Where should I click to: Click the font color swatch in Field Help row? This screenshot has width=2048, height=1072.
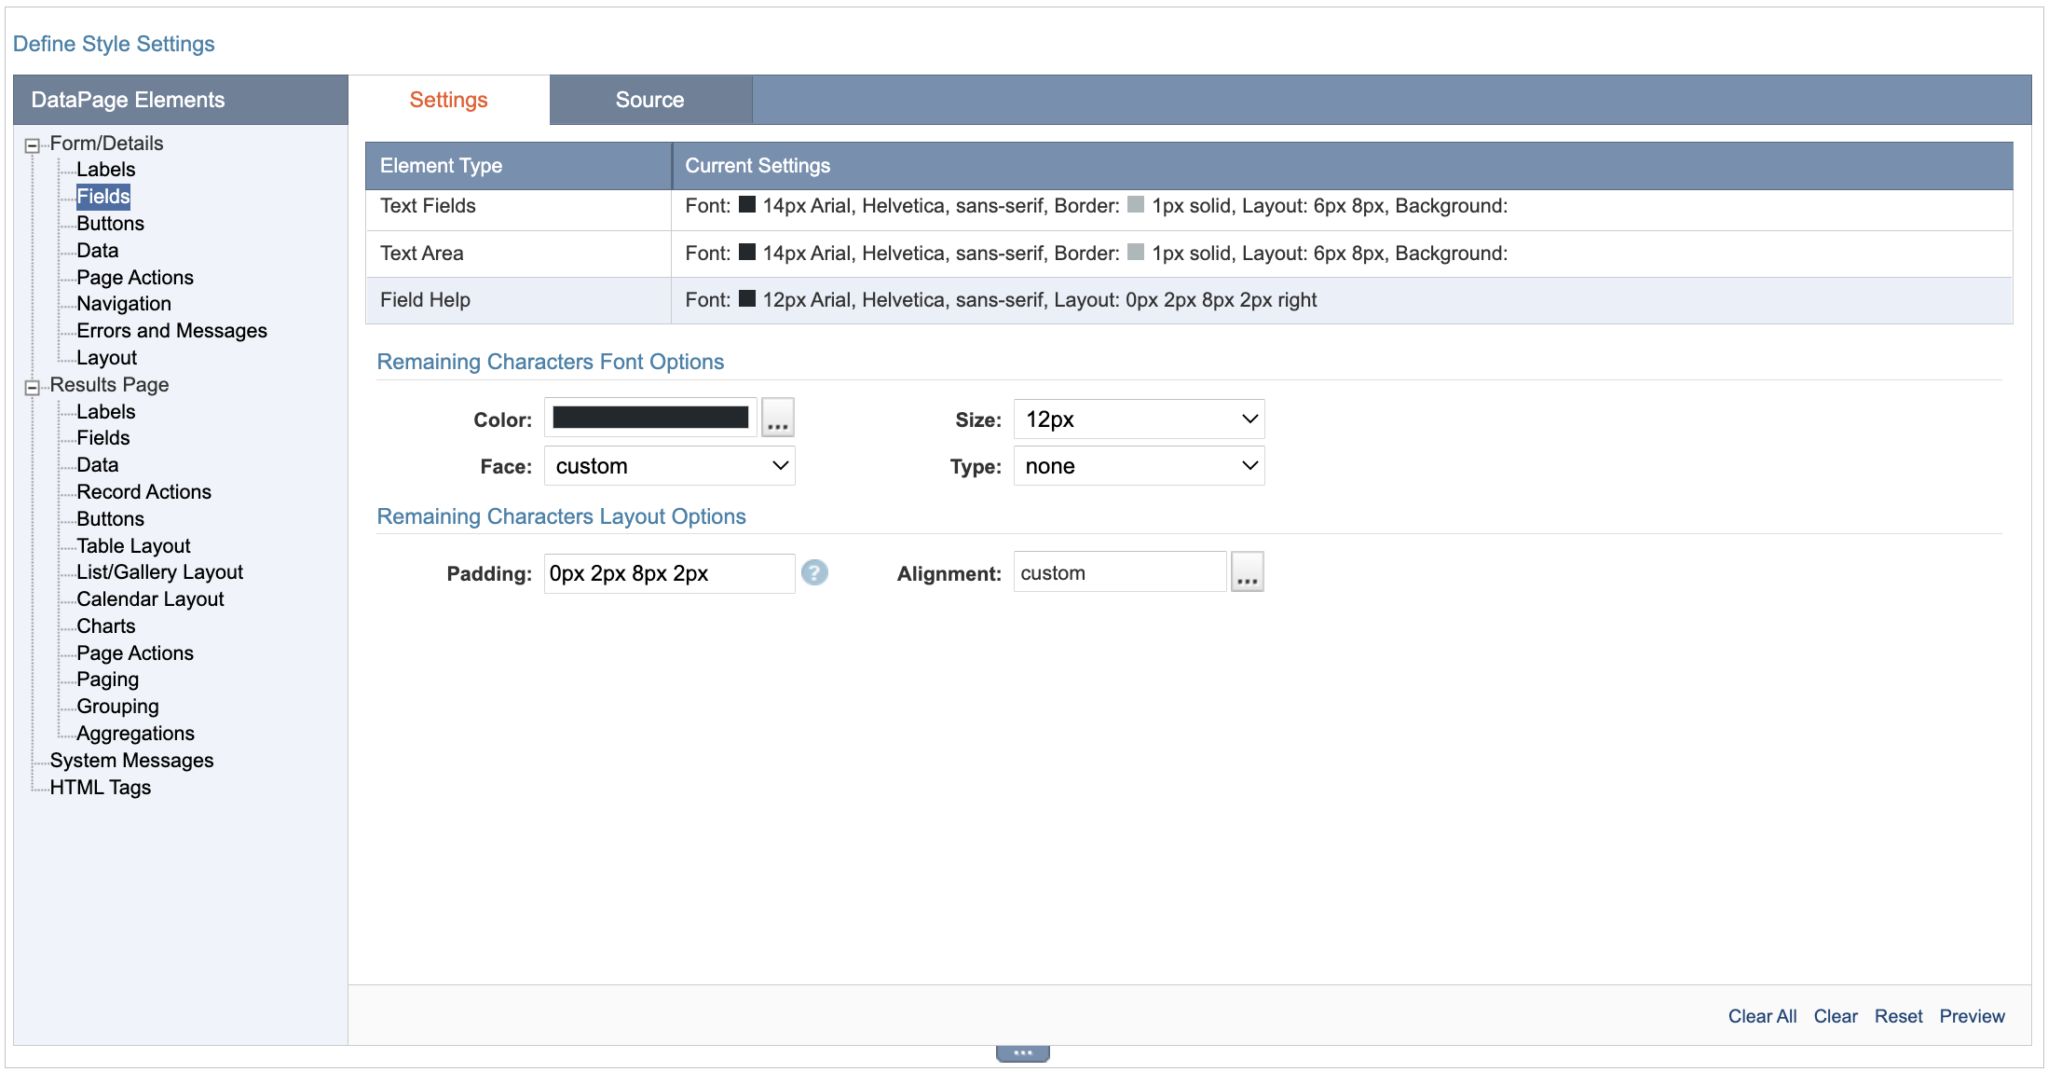(x=745, y=299)
